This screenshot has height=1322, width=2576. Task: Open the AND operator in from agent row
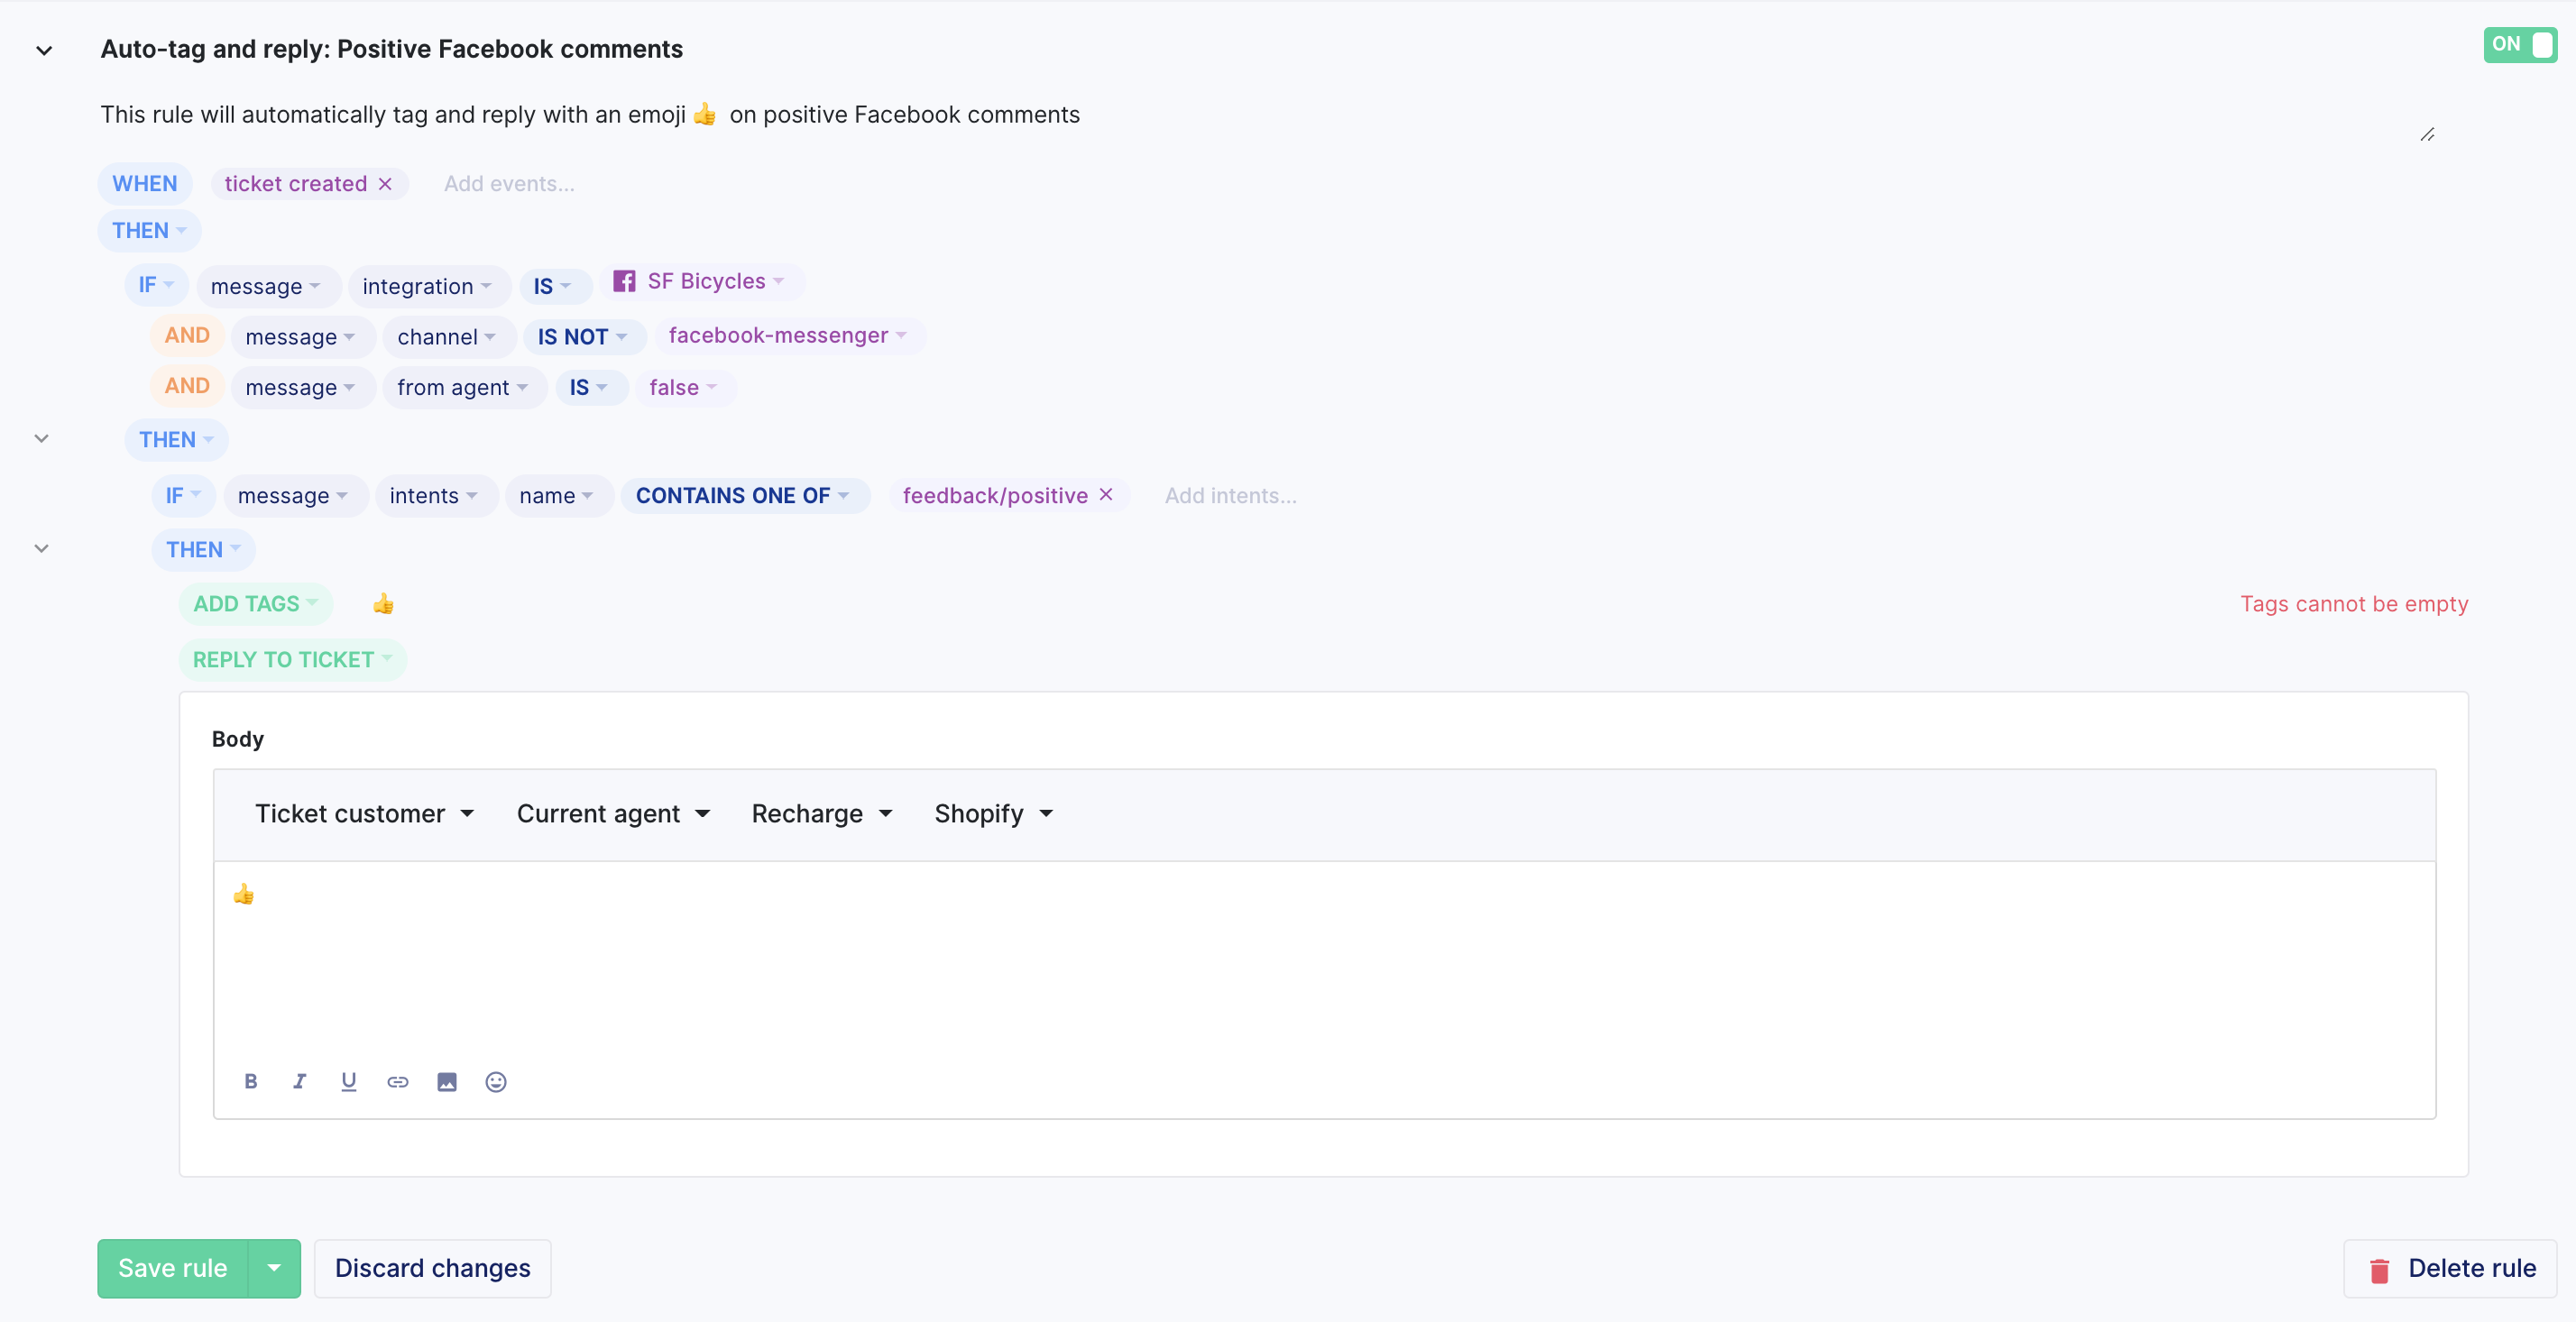point(187,386)
